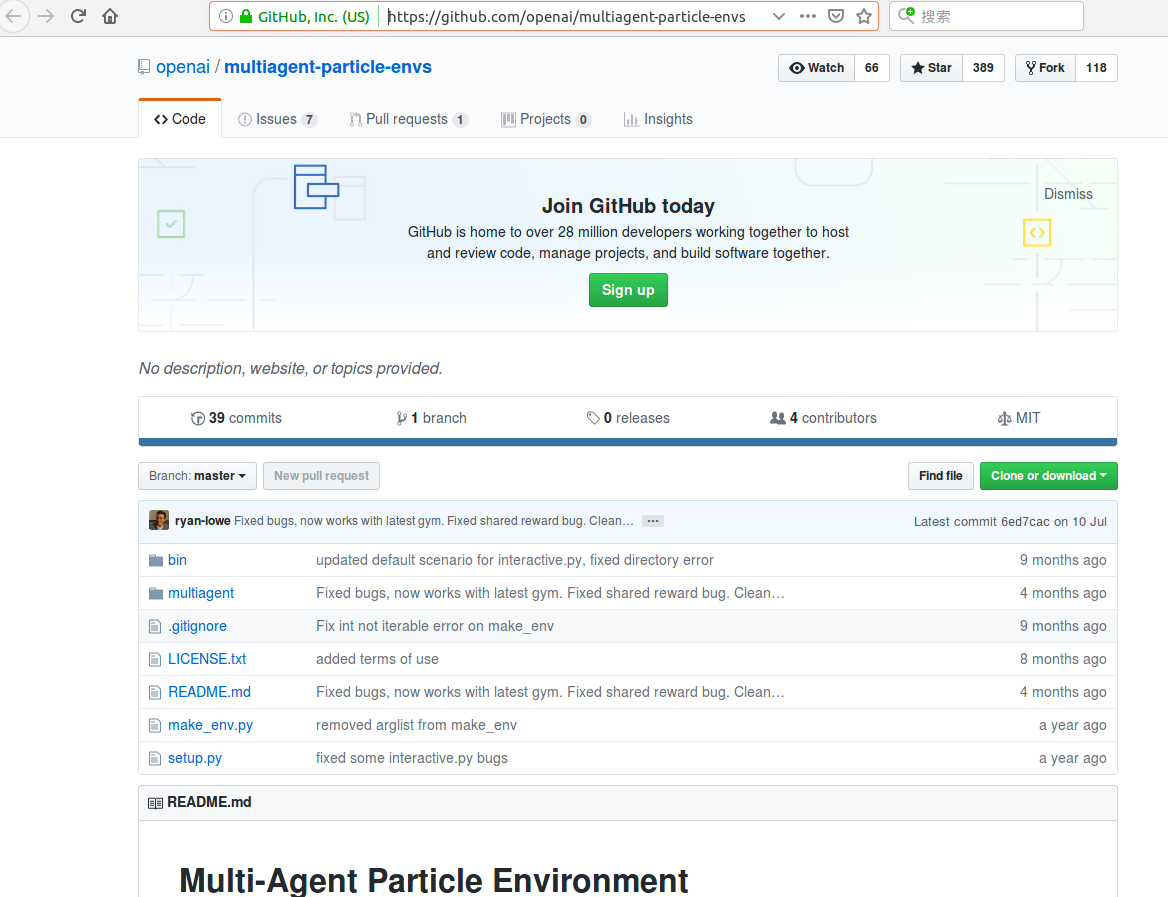Click the Fork icon
The width and height of the screenshot is (1168, 897).
click(x=1030, y=67)
